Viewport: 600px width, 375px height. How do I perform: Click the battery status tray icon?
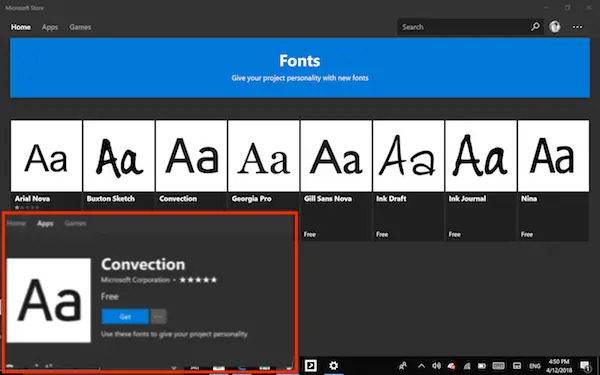click(482, 366)
